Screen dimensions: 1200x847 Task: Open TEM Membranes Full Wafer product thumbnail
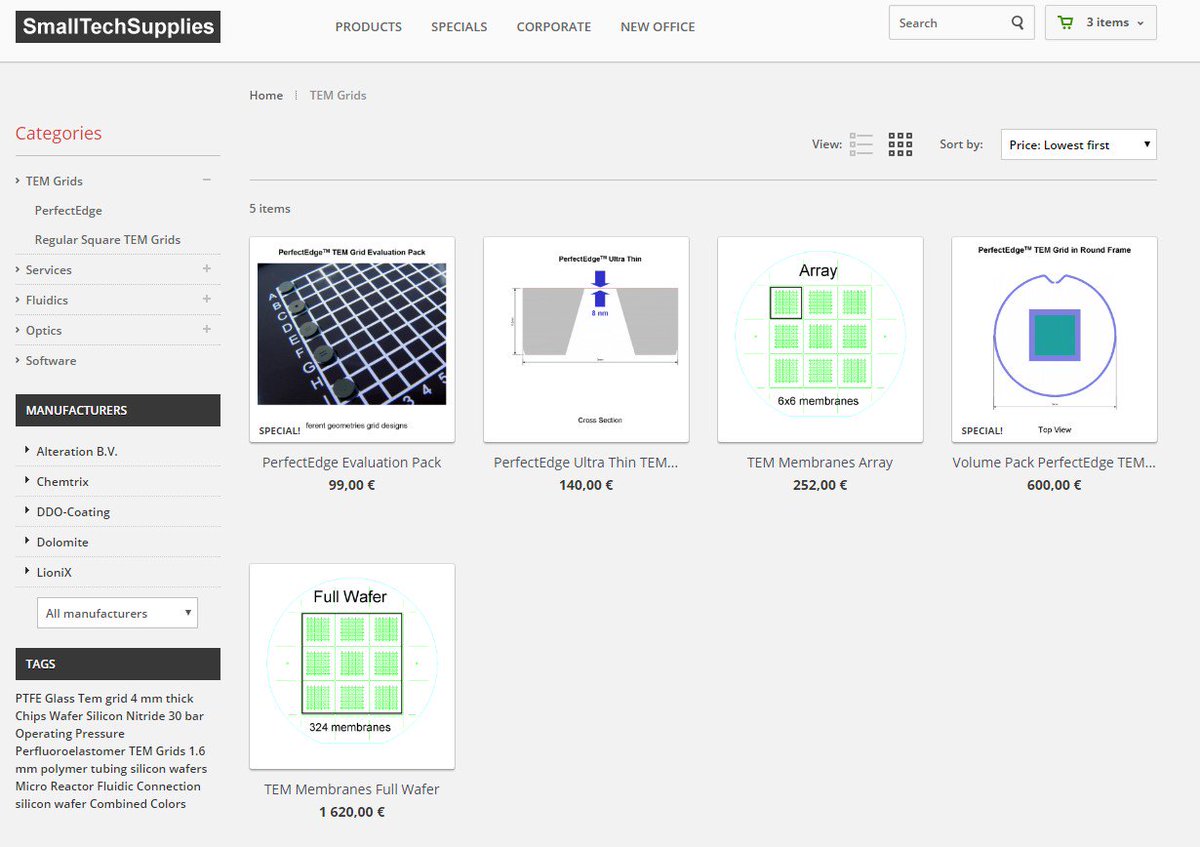[x=351, y=664]
